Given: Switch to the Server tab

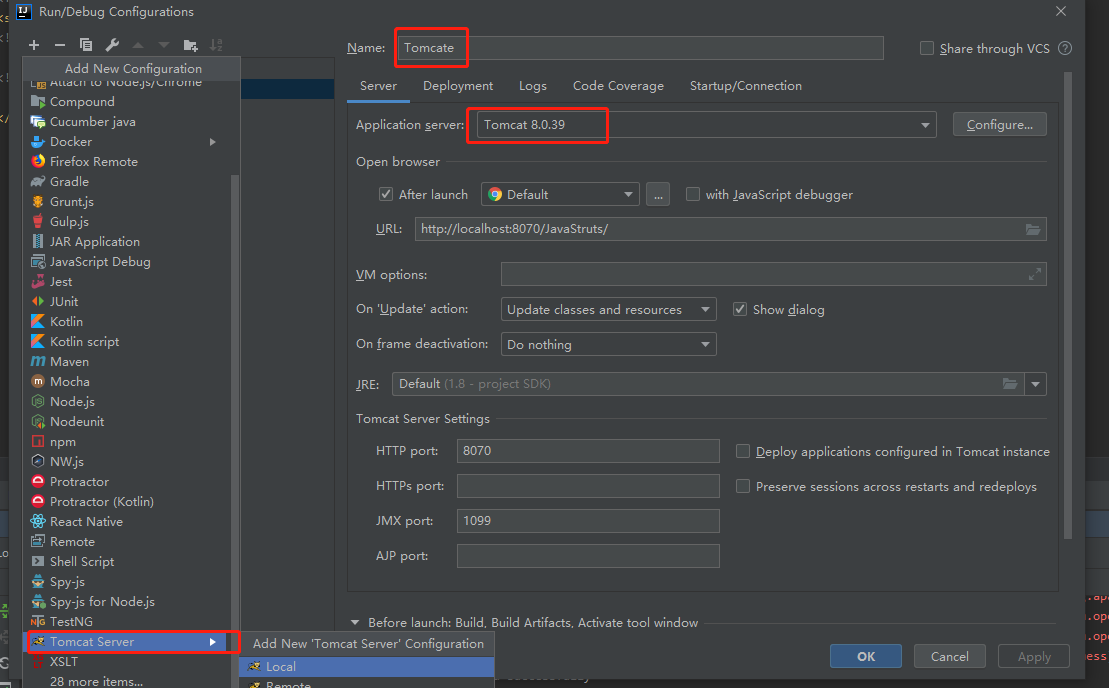Looking at the screenshot, I should coord(378,86).
